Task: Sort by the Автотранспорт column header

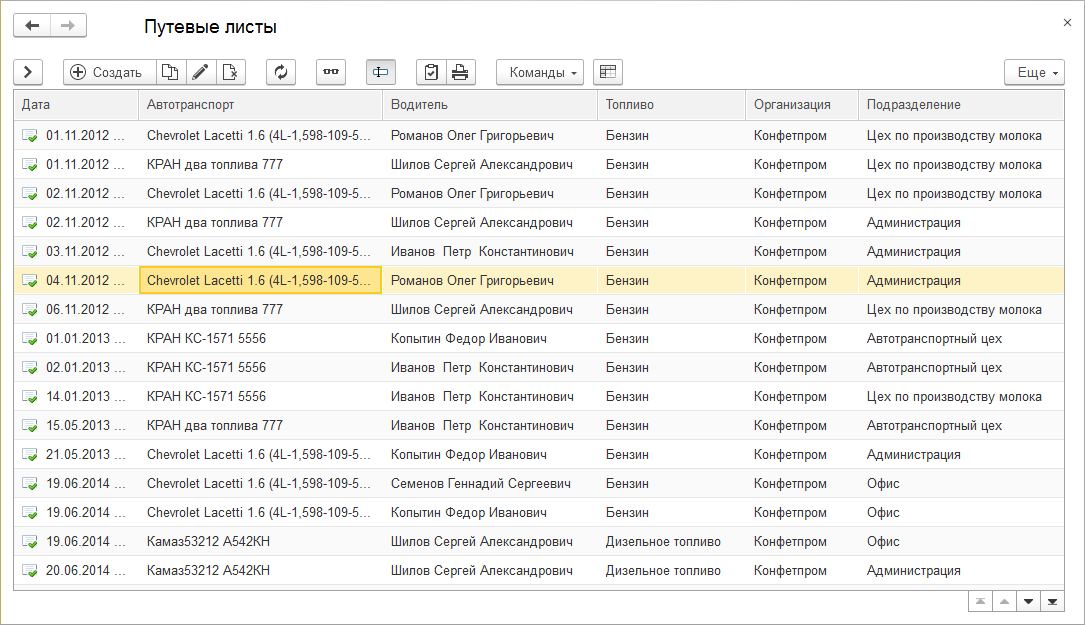Action: click(x=260, y=105)
